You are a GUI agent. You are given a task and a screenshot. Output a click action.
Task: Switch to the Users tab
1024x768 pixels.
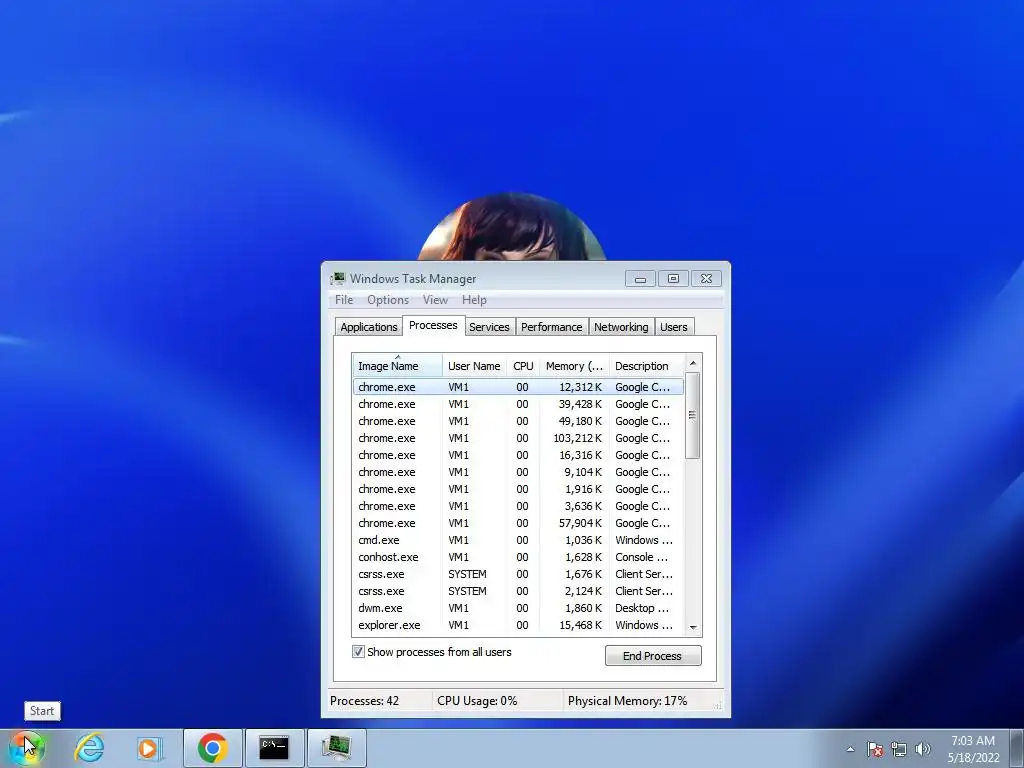click(x=673, y=327)
